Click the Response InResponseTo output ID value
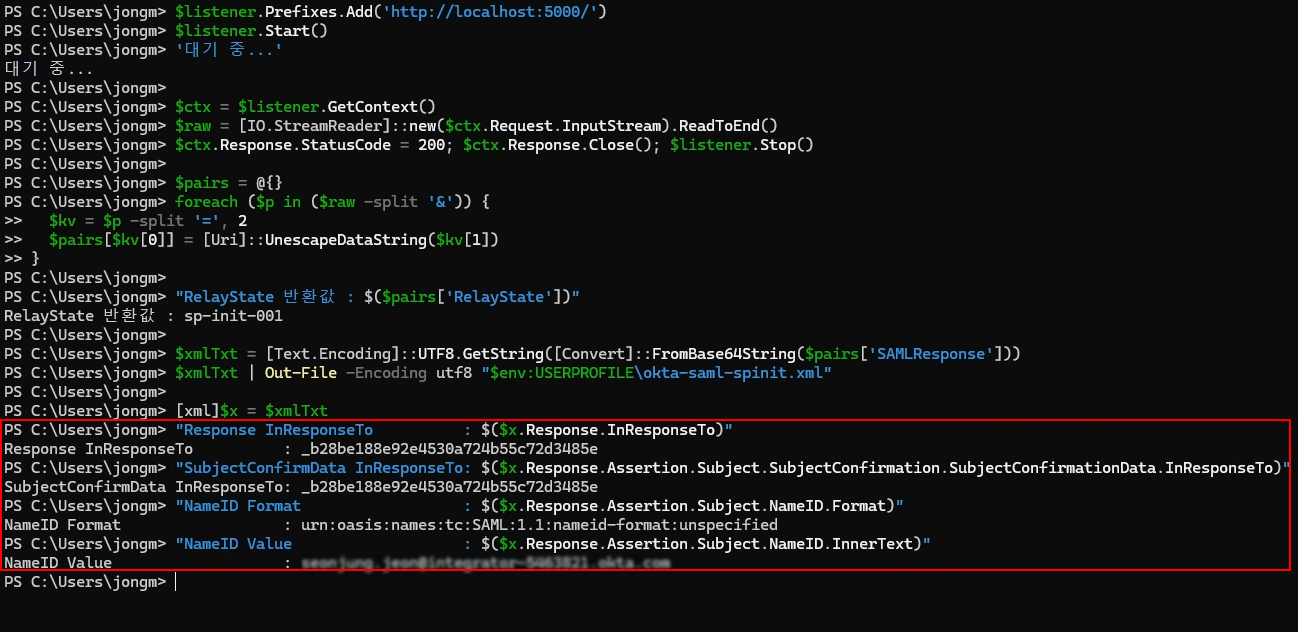This screenshot has width=1298, height=632. [x=449, y=449]
